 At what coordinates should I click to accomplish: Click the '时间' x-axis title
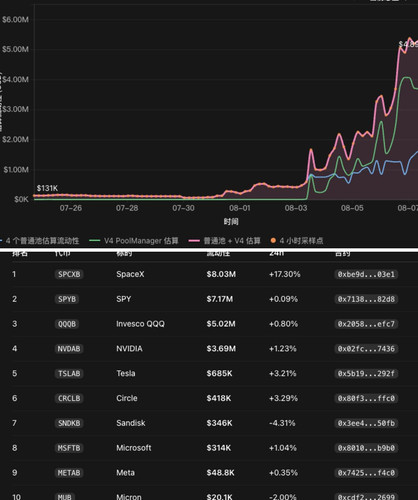pyautogui.click(x=231, y=222)
